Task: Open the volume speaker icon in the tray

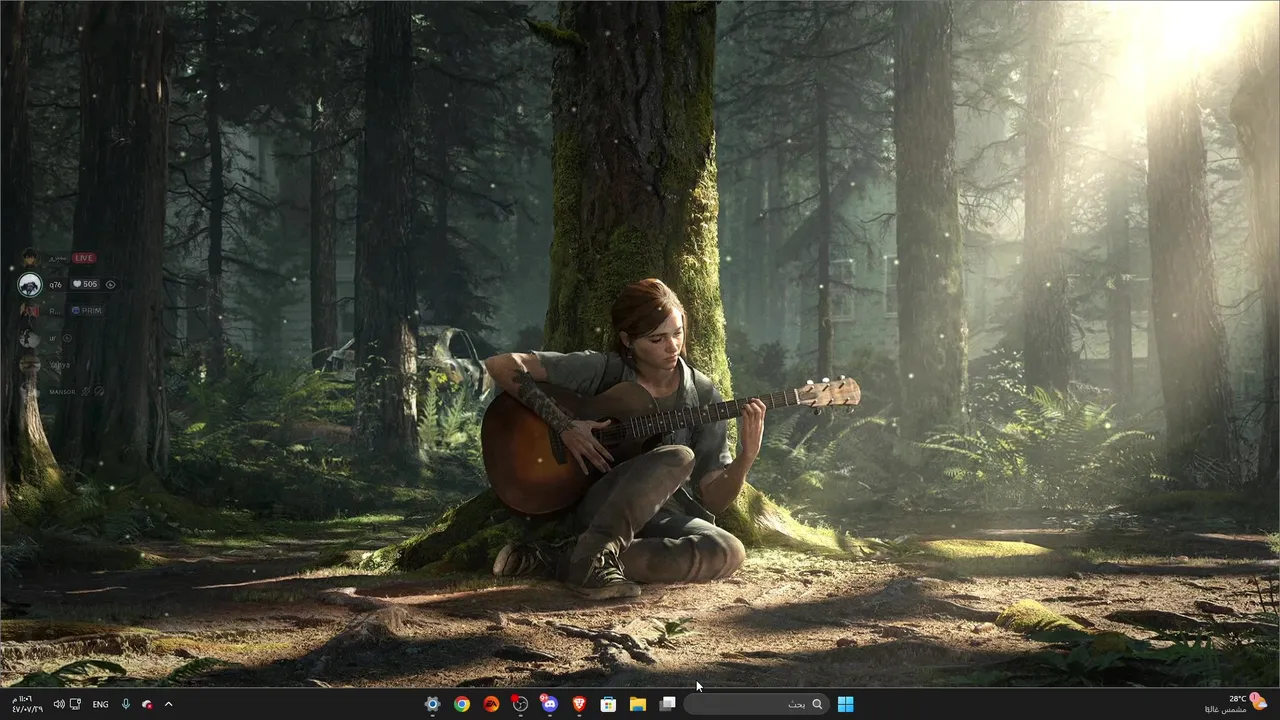Action: (58, 704)
